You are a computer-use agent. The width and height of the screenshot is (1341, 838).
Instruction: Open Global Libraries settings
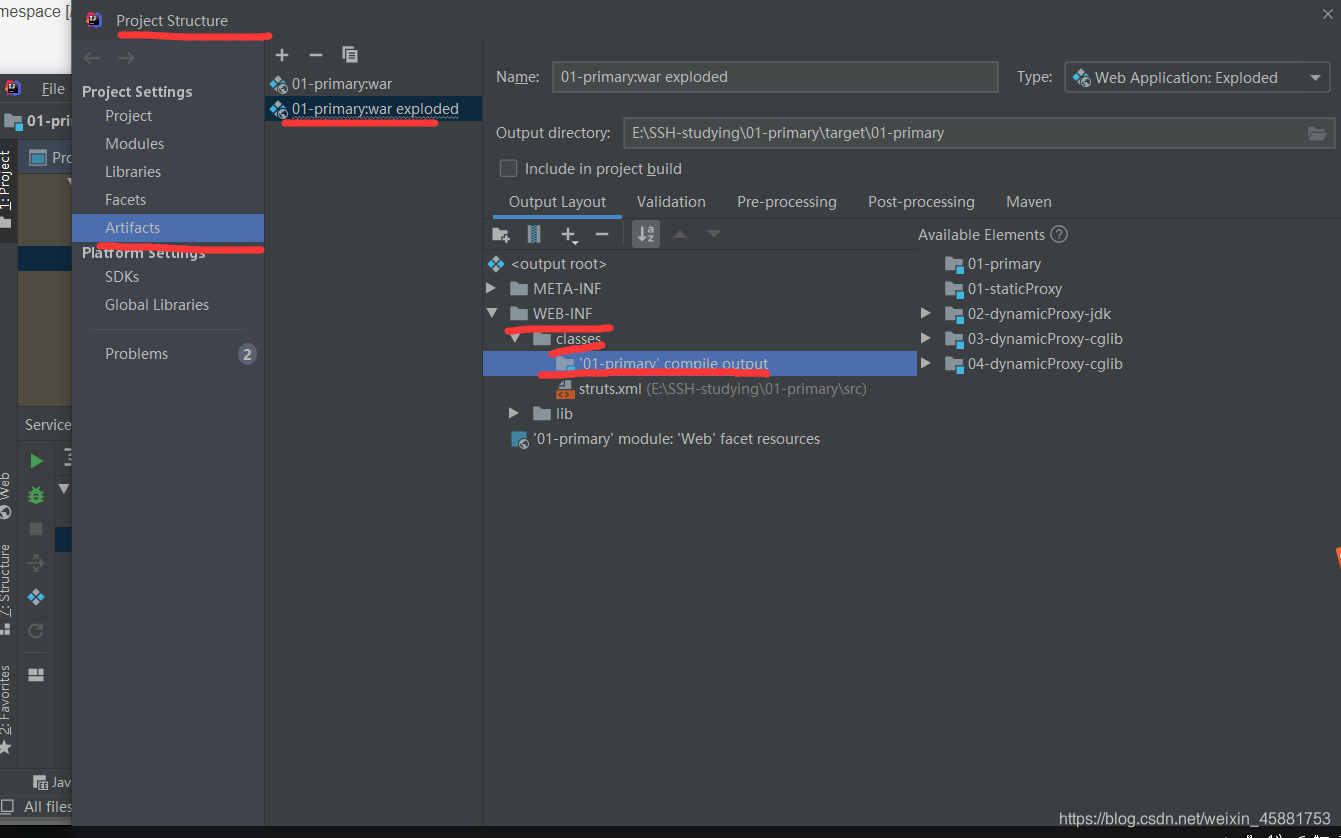[x=157, y=305]
